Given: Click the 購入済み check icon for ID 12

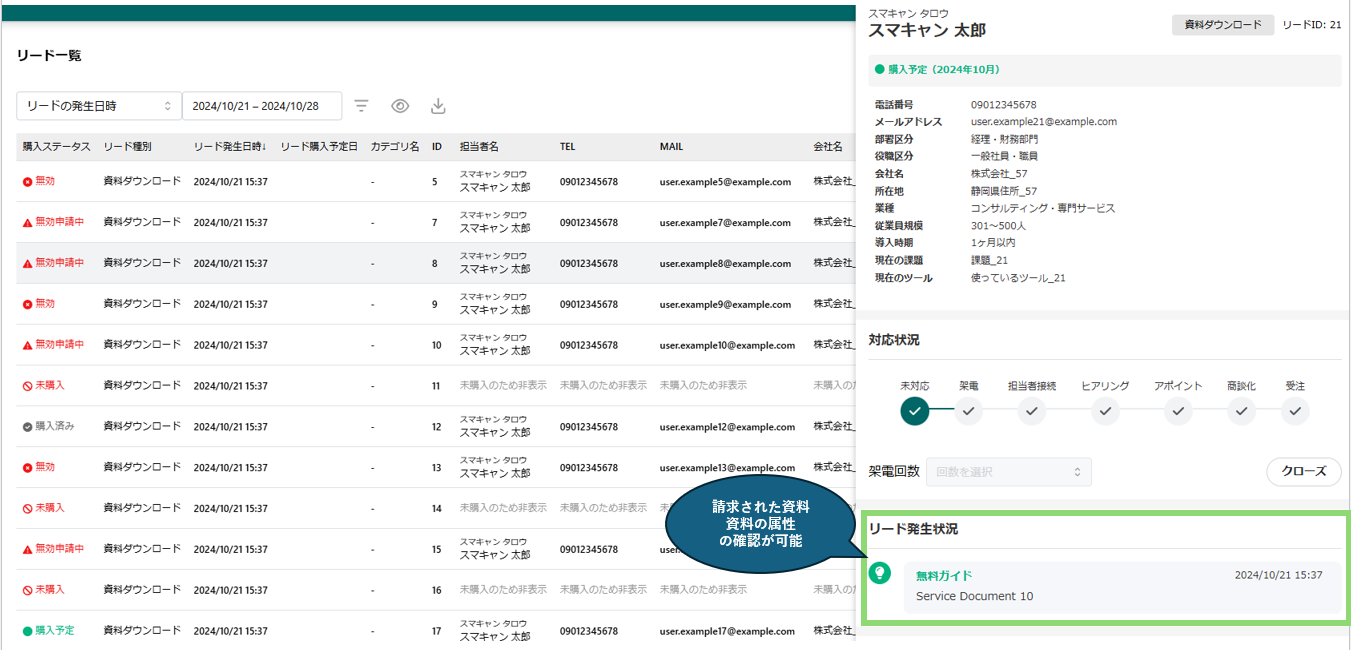Looking at the screenshot, I should pos(28,427).
